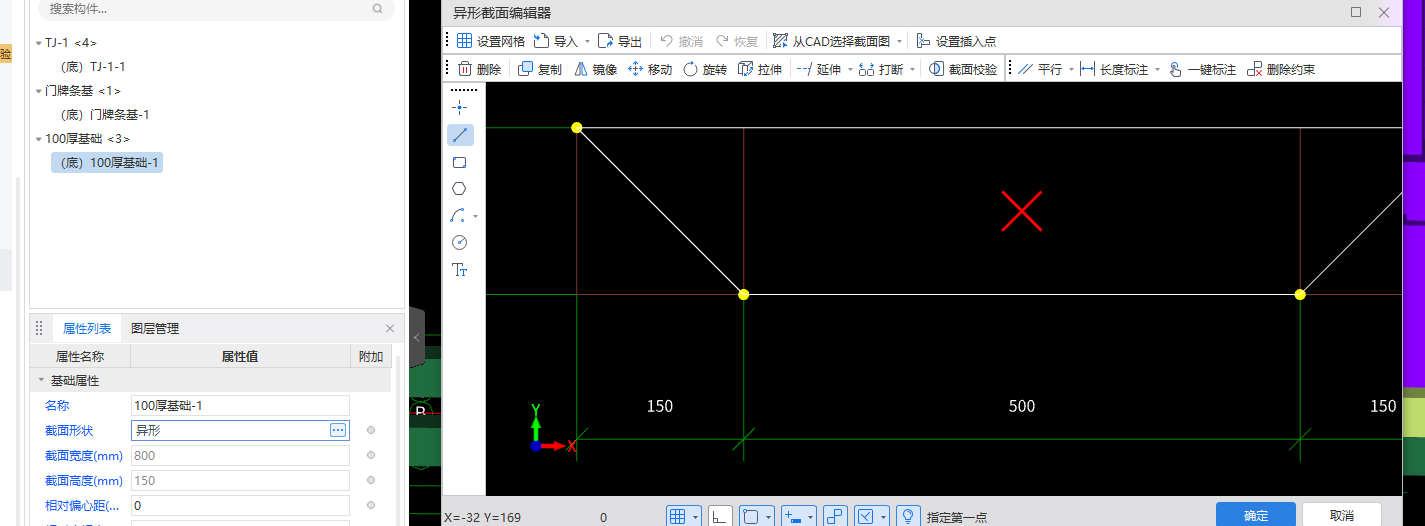Collapse the 门牌条基 <1> tree group
This screenshot has height=526, width=1425.
(x=38, y=91)
